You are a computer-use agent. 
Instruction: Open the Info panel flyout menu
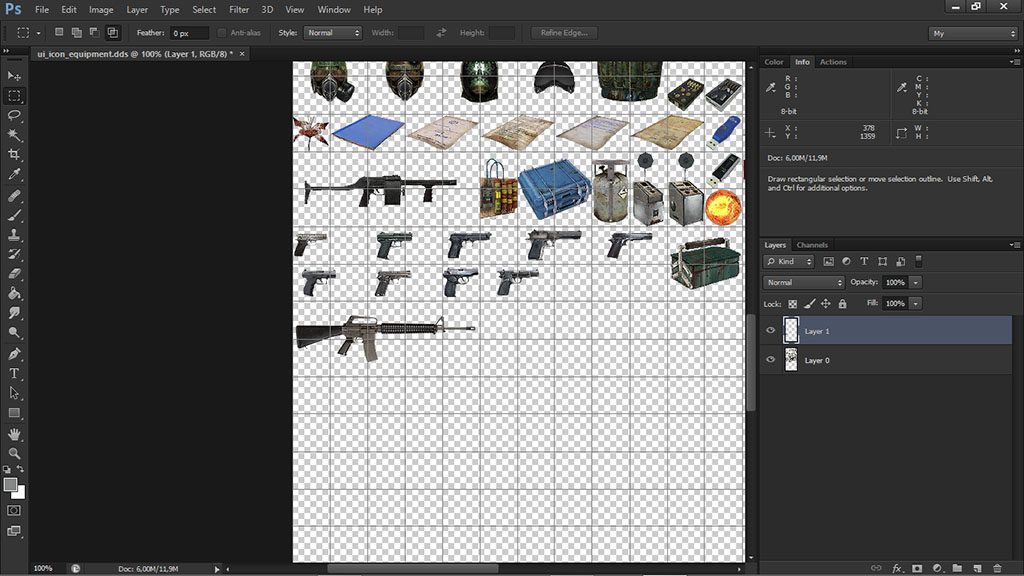[x=1015, y=62]
